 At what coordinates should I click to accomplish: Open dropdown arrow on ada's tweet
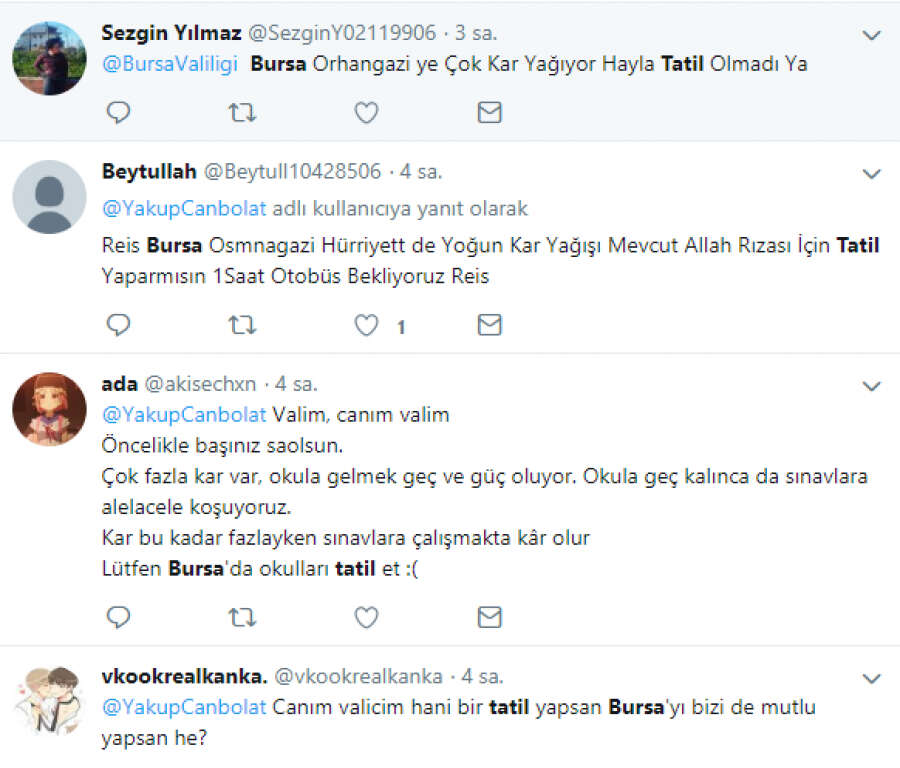point(871,386)
